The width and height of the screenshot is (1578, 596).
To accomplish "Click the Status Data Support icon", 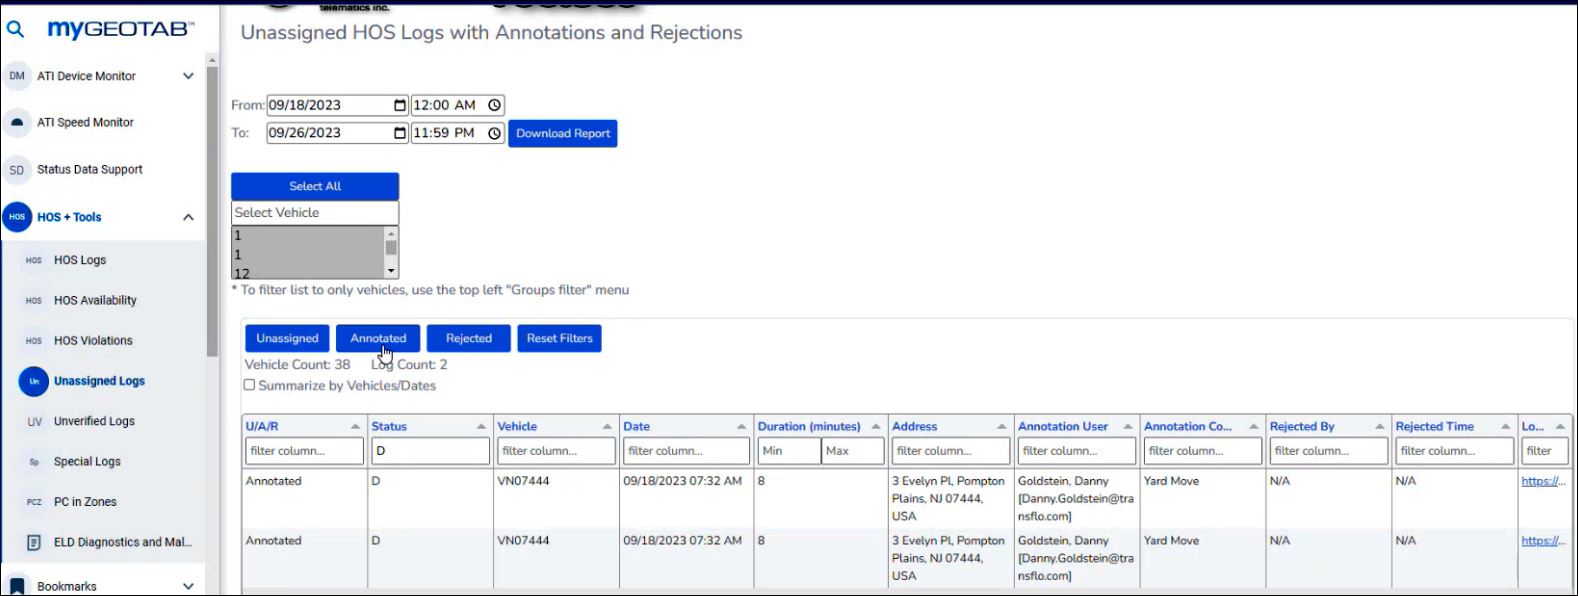I will tap(17, 170).
